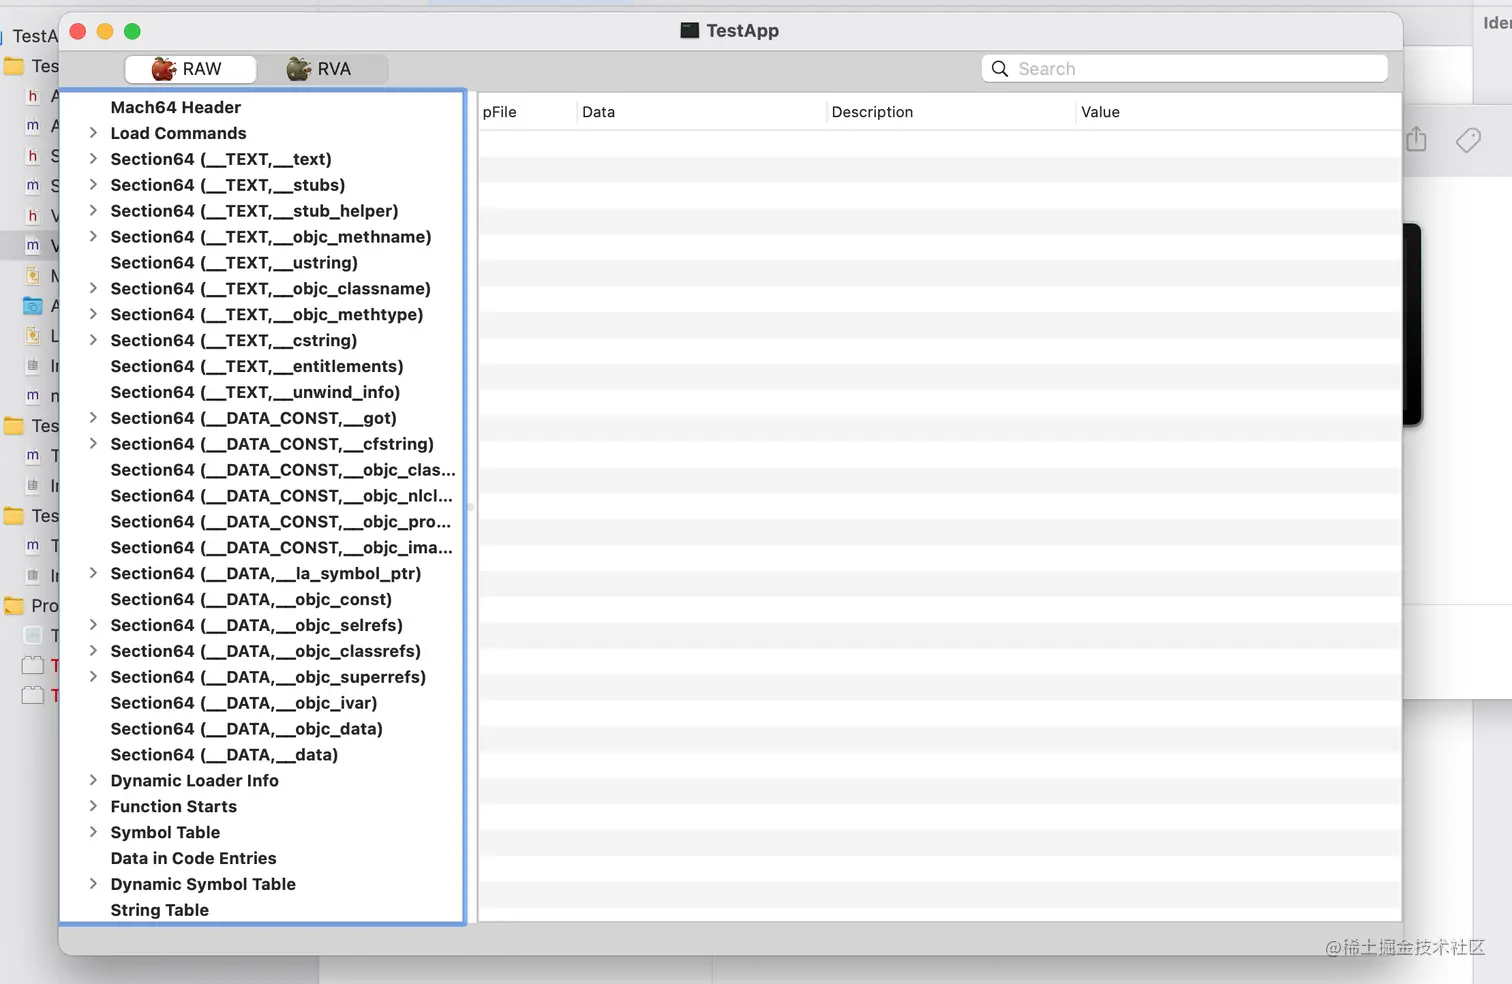Expand Section64 (__DATA_CONST,__cfstring)

pos(93,444)
